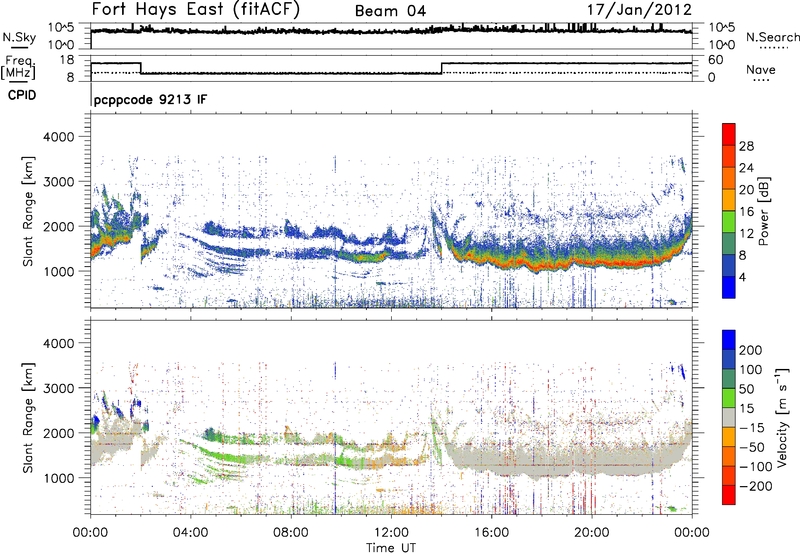Click the 'Fort Hays East (fitACF)' title
The height and width of the screenshot is (554, 800).
[x=195, y=9]
